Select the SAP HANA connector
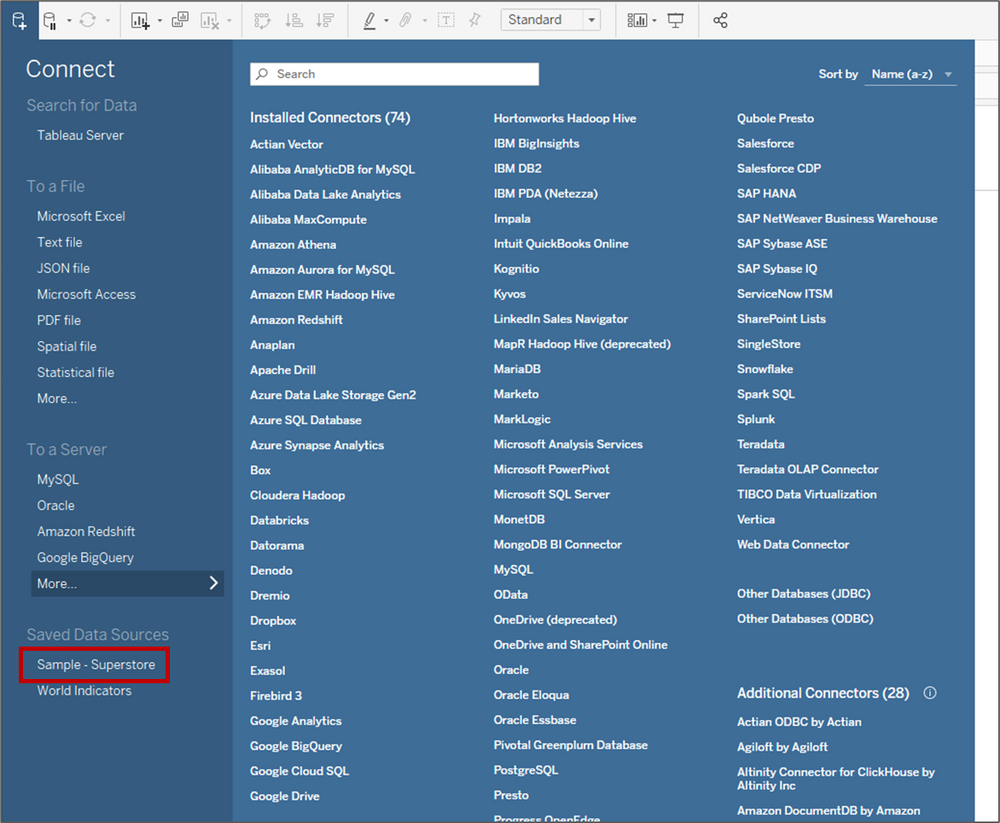1000x823 pixels. click(767, 193)
